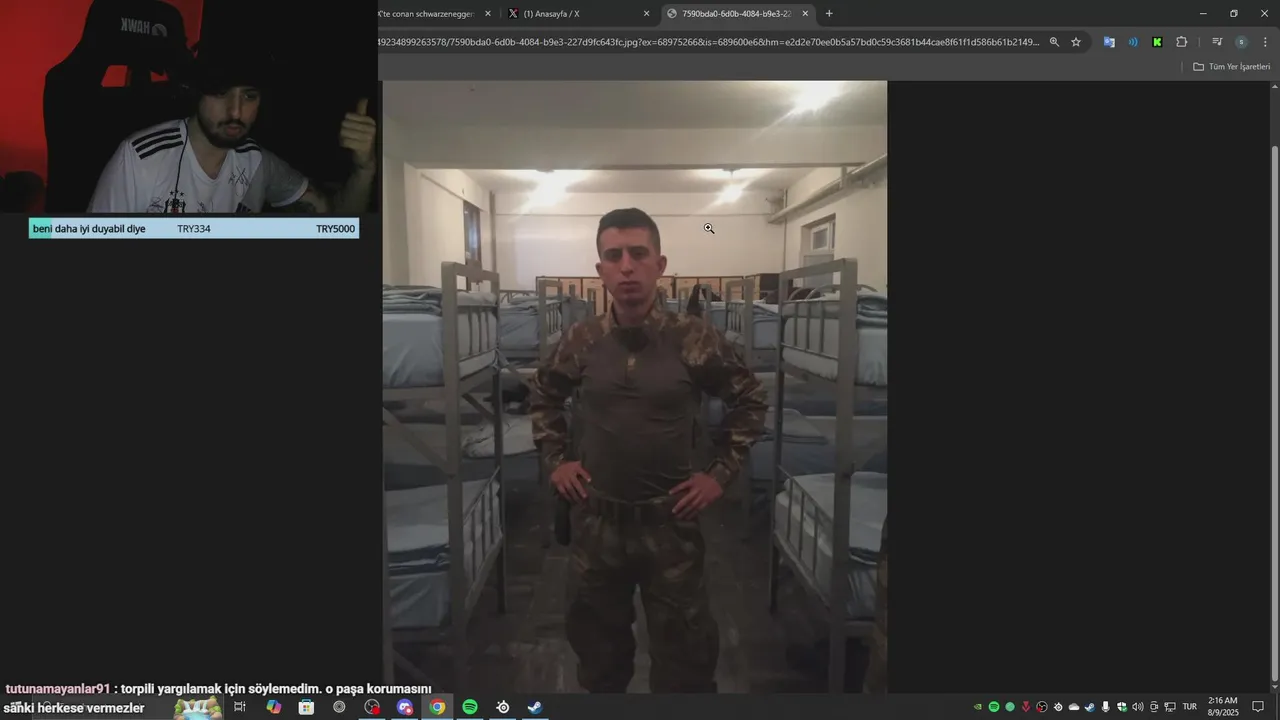The width and height of the screenshot is (1280, 720).
Task: Open a new tab with plus button
Action: point(829,14)
